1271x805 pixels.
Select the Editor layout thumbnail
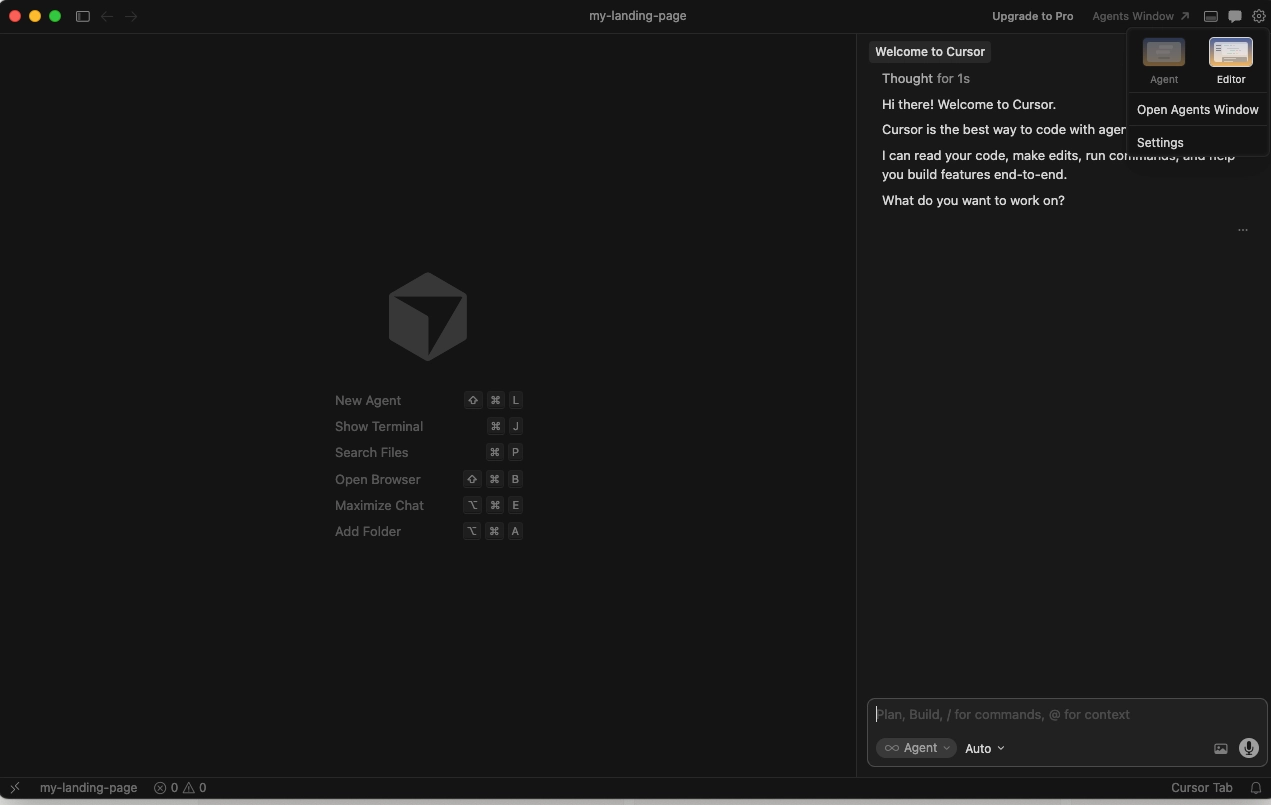(1231, 52)
